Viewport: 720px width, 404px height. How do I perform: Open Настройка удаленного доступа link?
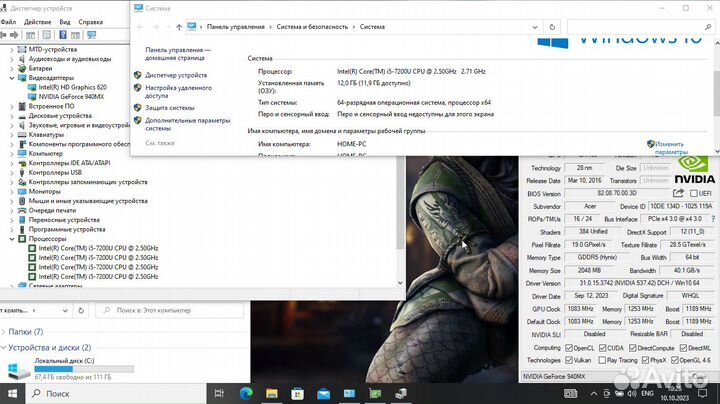(x=178, y=91)
